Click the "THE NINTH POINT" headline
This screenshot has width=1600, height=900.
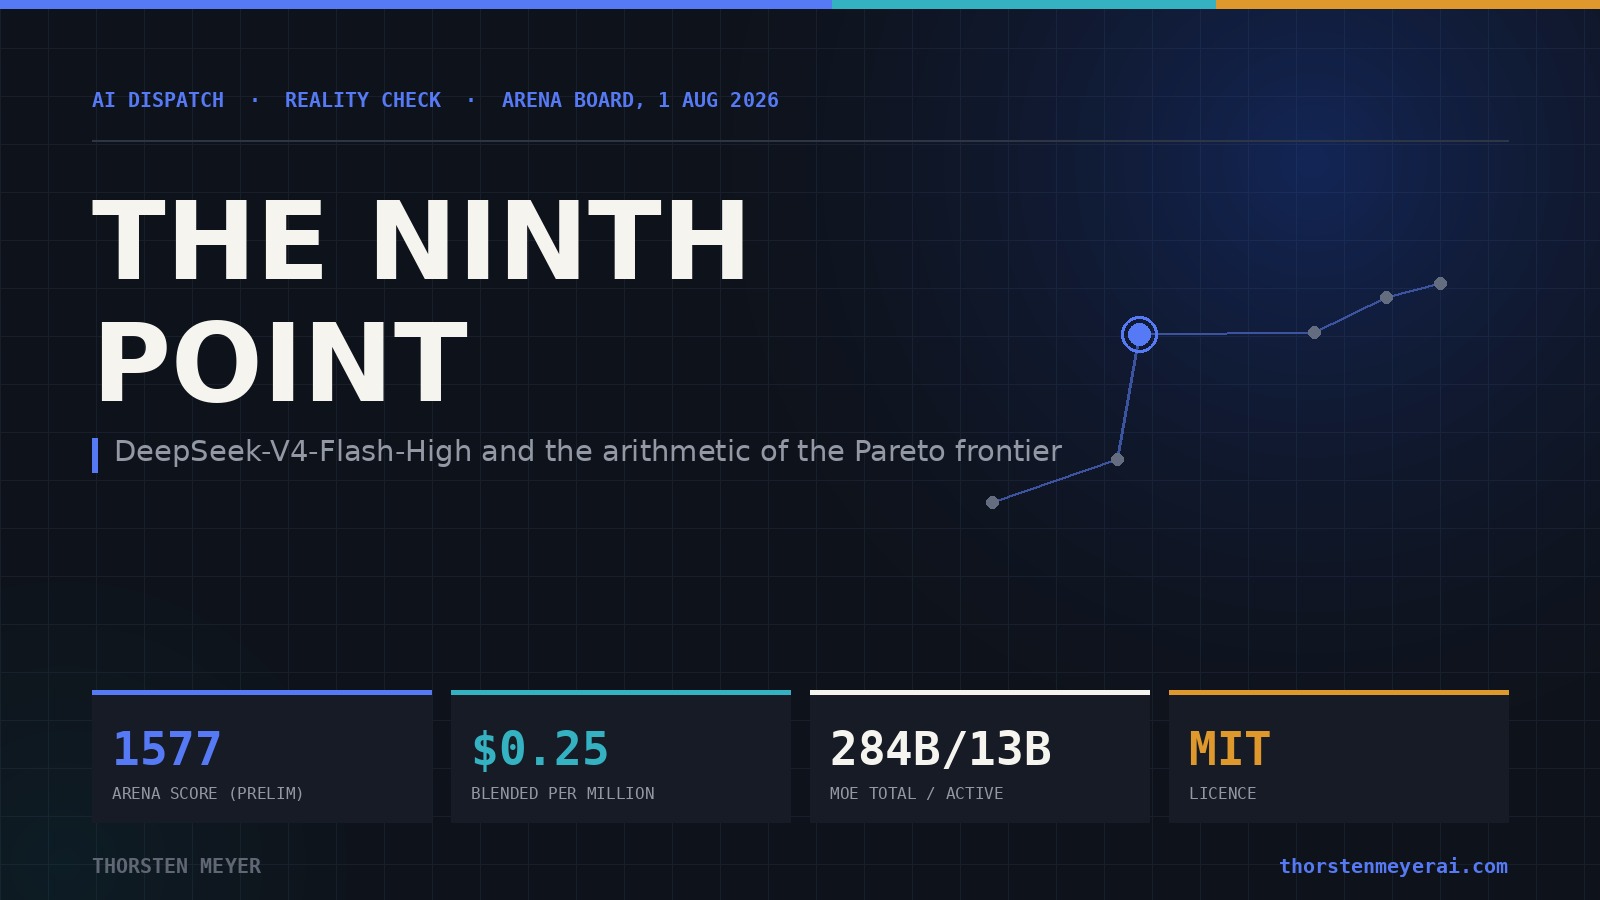(x=420, y=301)
